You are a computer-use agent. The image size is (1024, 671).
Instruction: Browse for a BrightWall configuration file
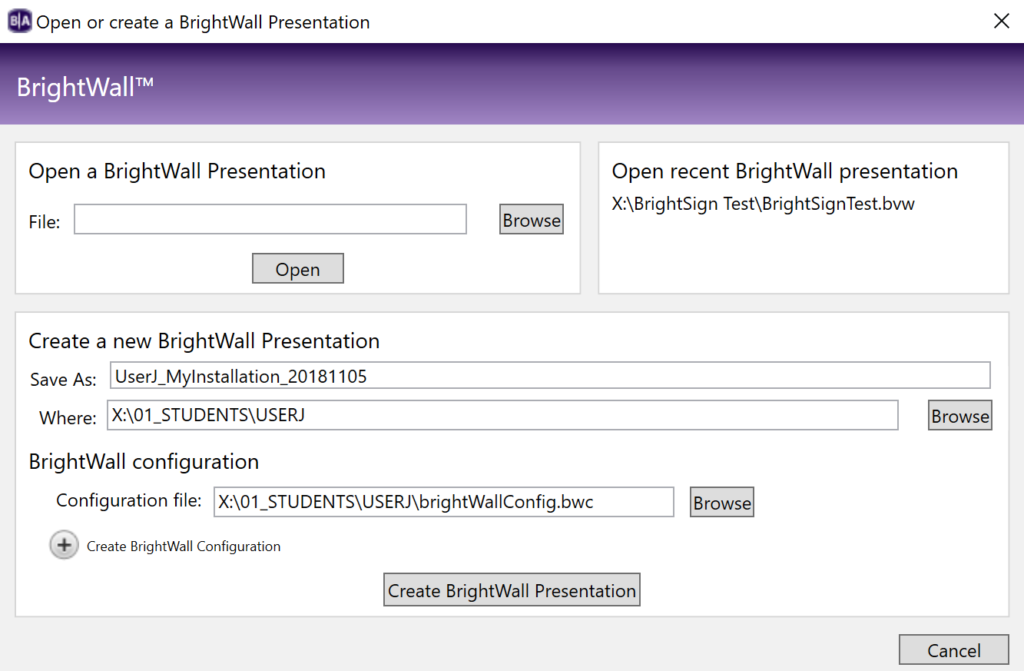coord(722,502)
